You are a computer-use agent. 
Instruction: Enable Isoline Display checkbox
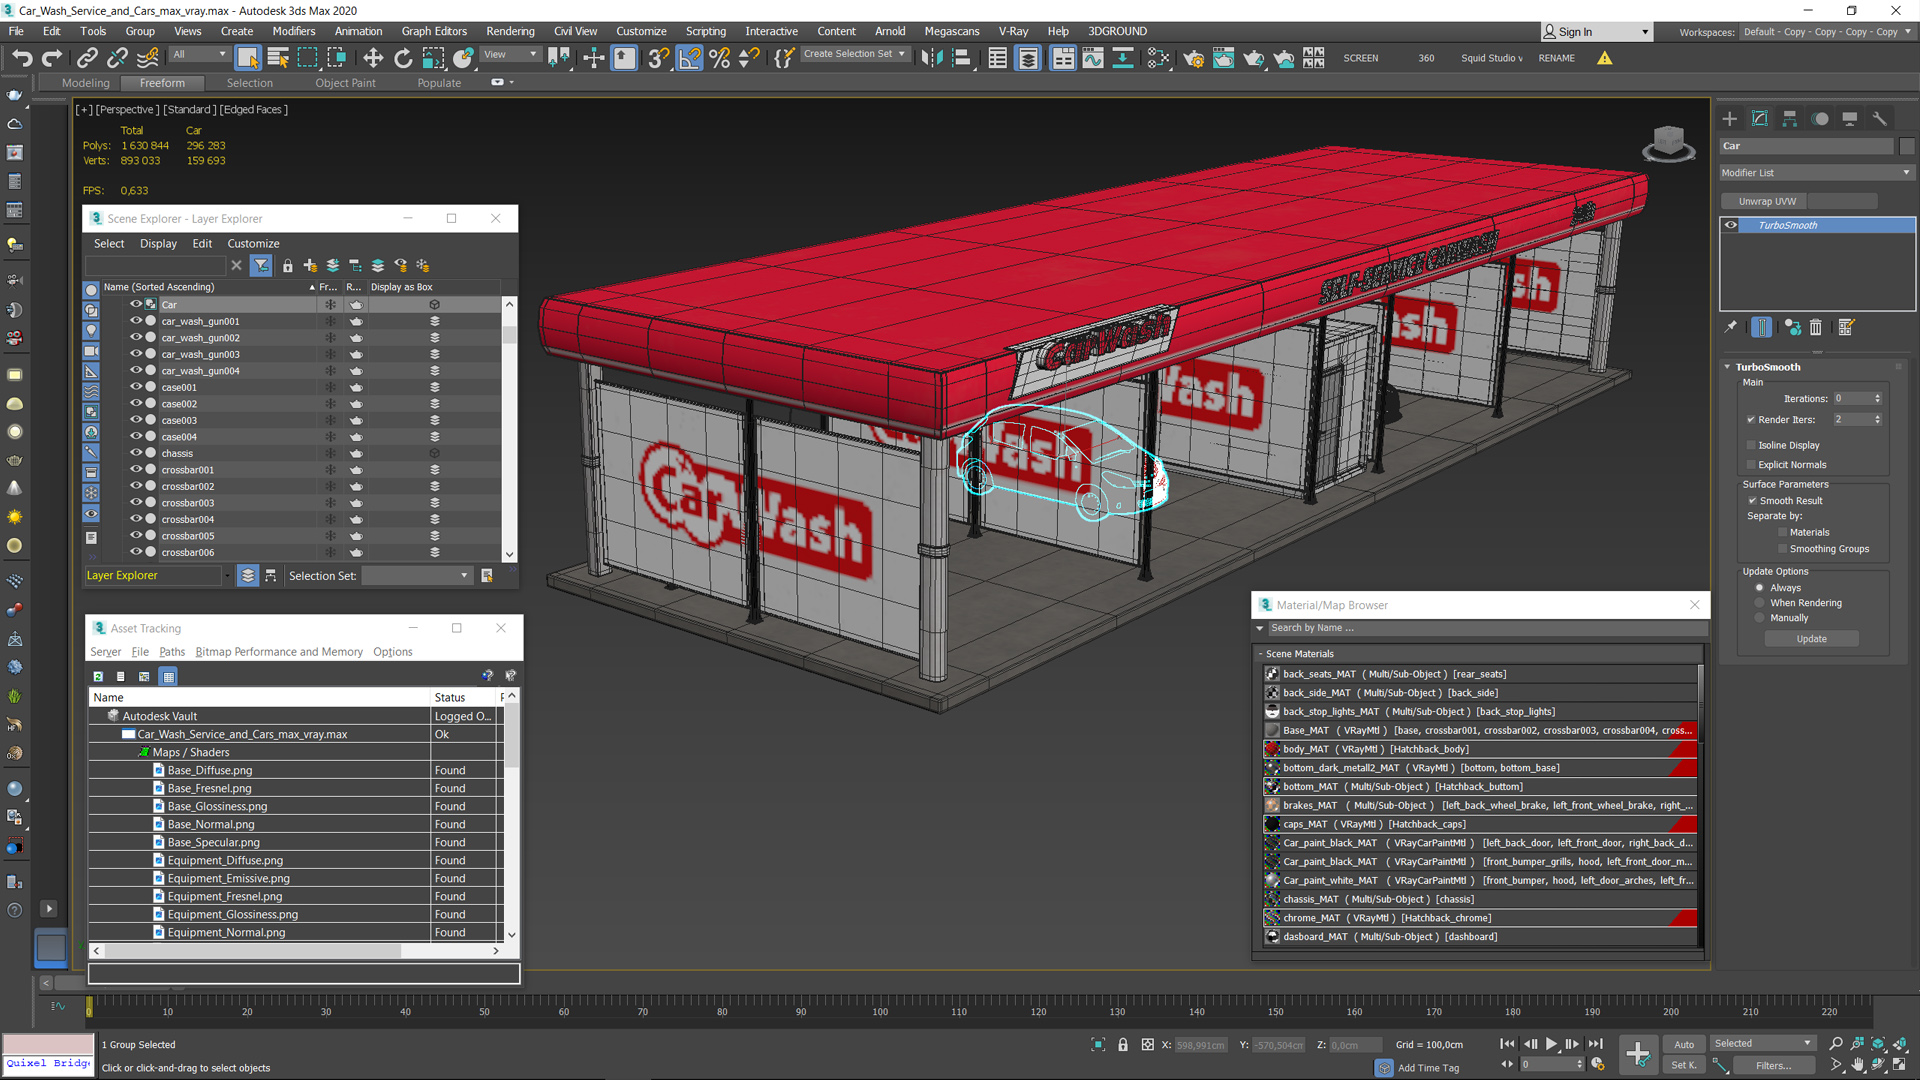tap(1751, 445)
